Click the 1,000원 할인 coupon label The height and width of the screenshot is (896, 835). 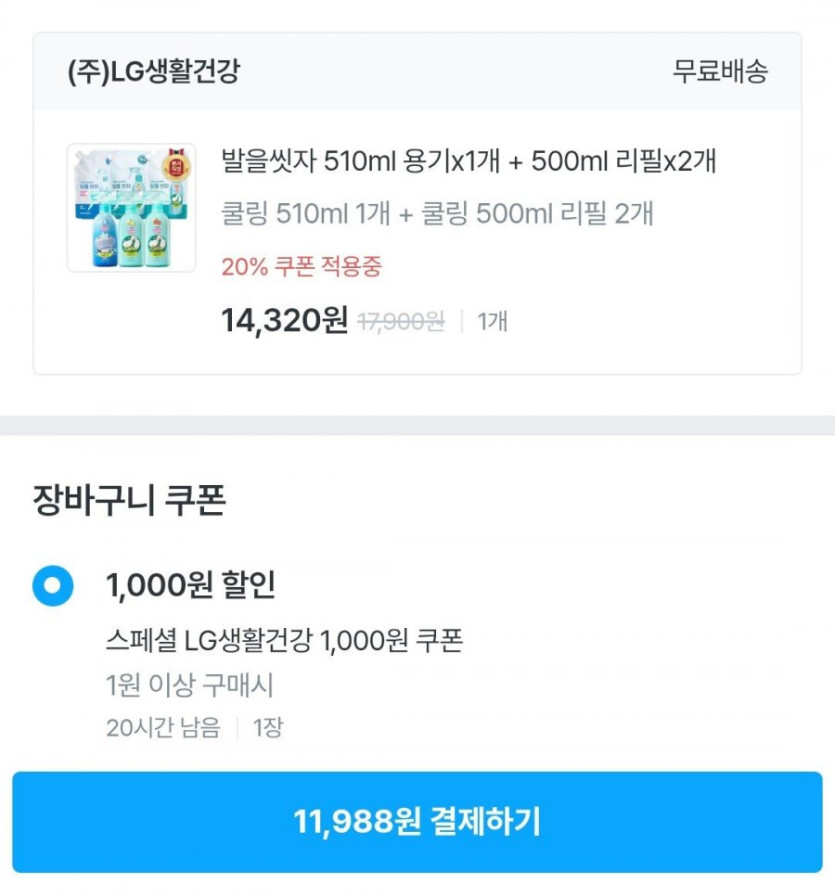(x=190, y=585)
